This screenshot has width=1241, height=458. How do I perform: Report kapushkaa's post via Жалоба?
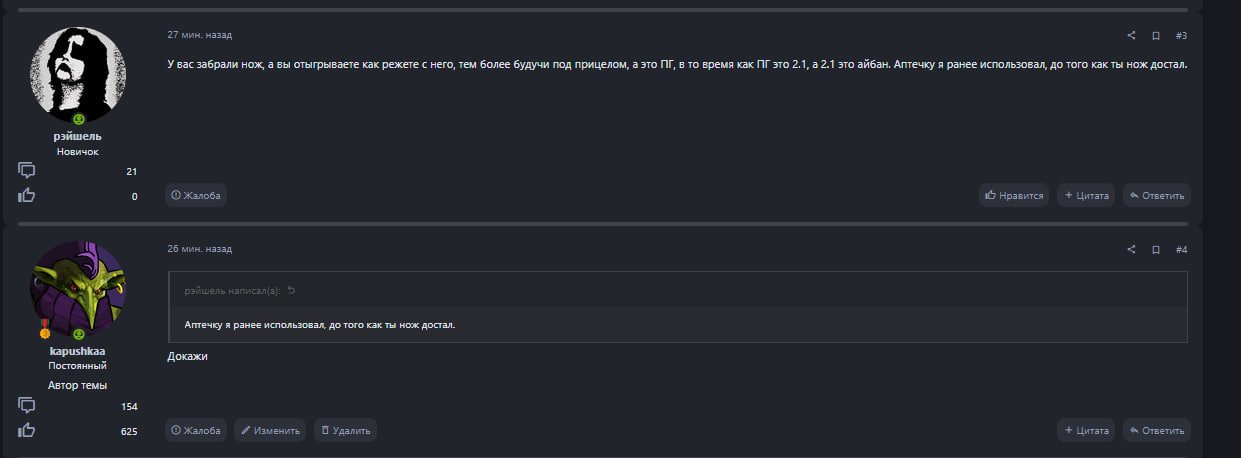pos(196,431)
